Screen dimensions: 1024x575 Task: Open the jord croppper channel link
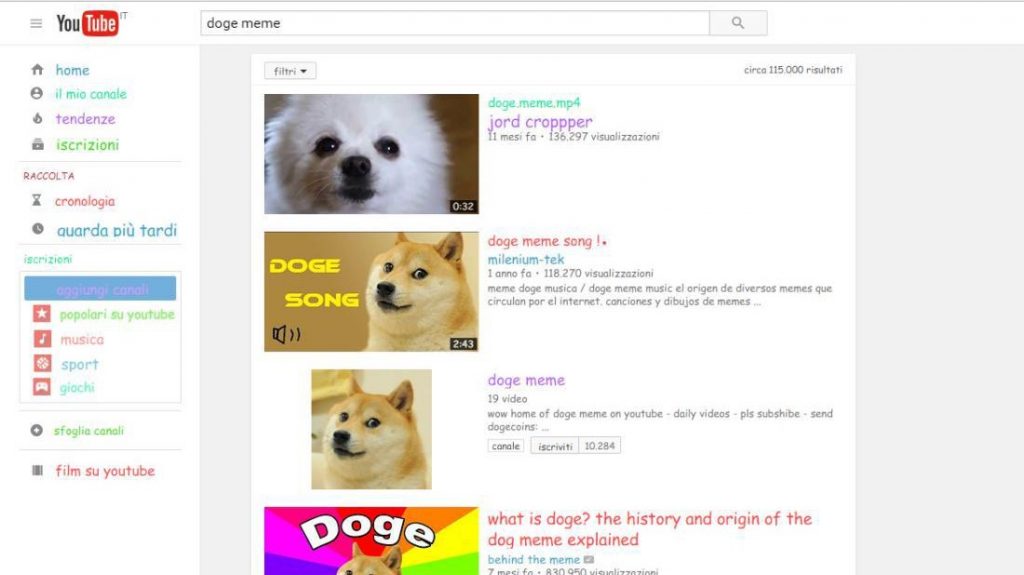540,122
